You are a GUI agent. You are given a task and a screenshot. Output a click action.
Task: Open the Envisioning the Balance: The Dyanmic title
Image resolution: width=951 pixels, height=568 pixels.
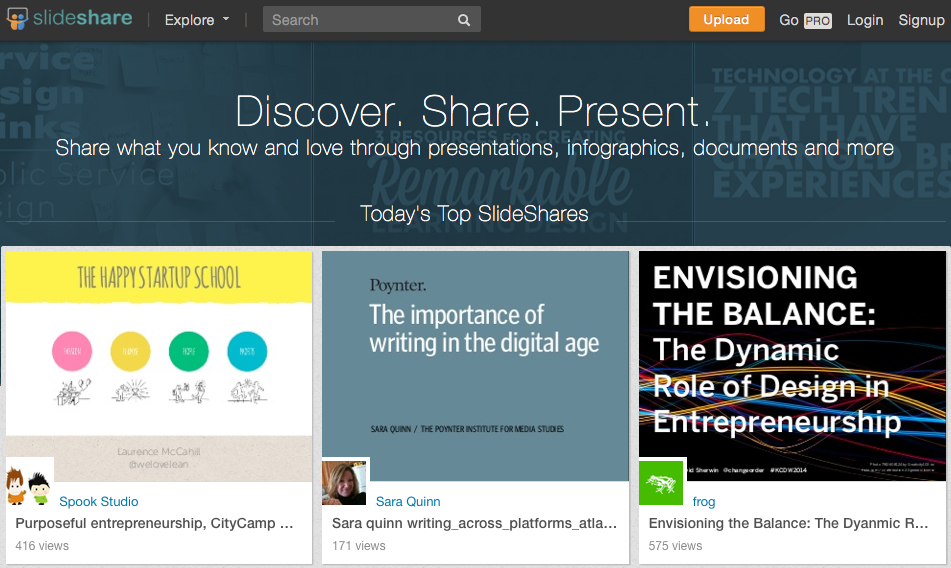(x=788, y=523)
